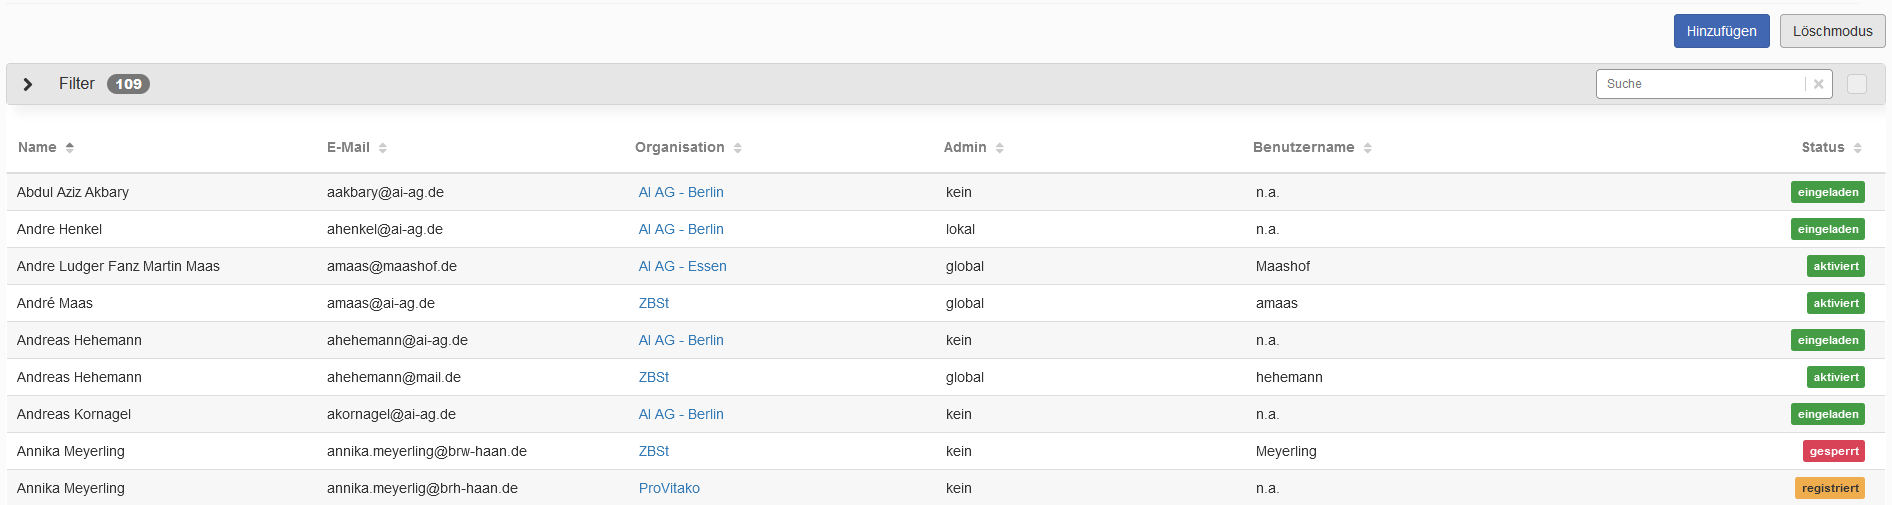Type in the Suche input field
The width and height of the screenshot is (1892, 505).
pyautogui.click(x=1700, y=84)
